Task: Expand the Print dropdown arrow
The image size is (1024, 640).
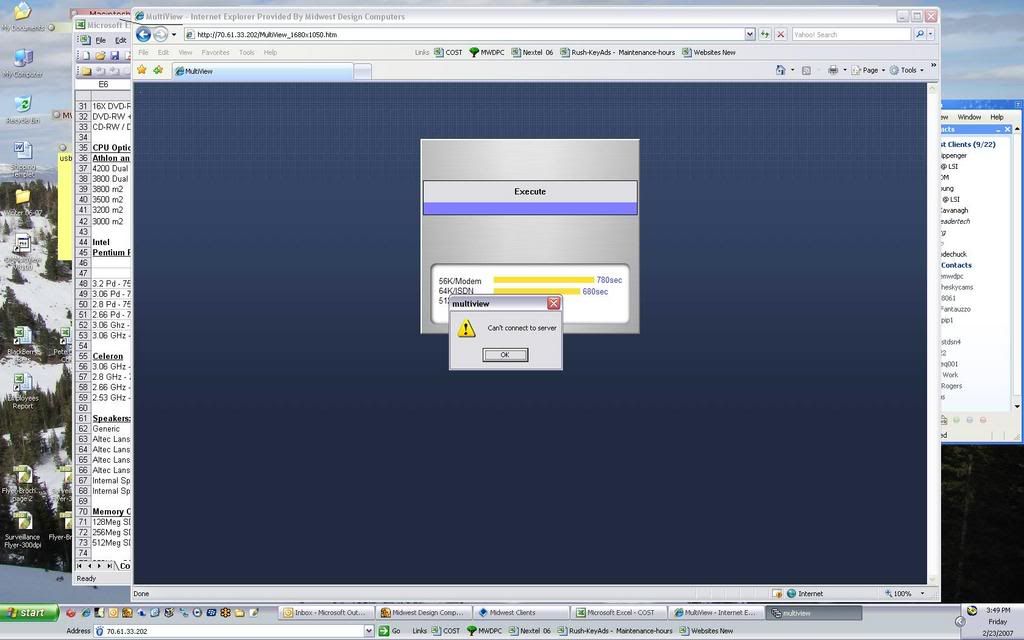Action: click(844, 70)
